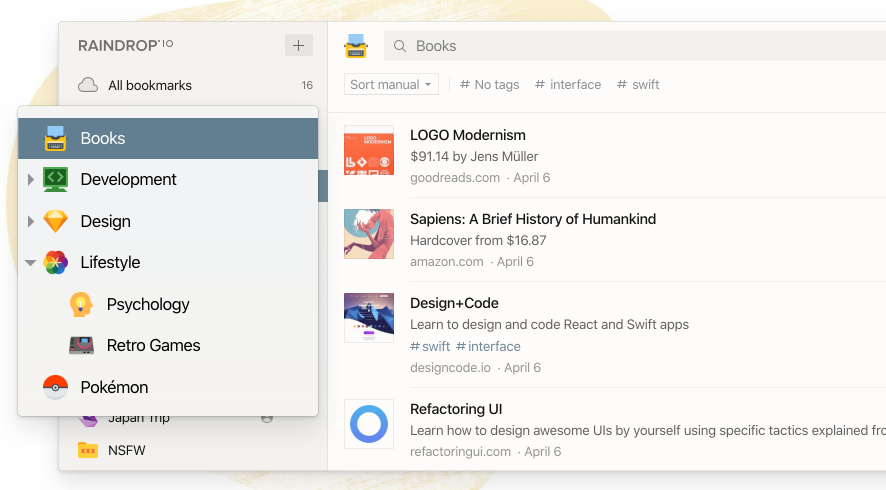Open the LOGO Modernism bookmark title

468,135
